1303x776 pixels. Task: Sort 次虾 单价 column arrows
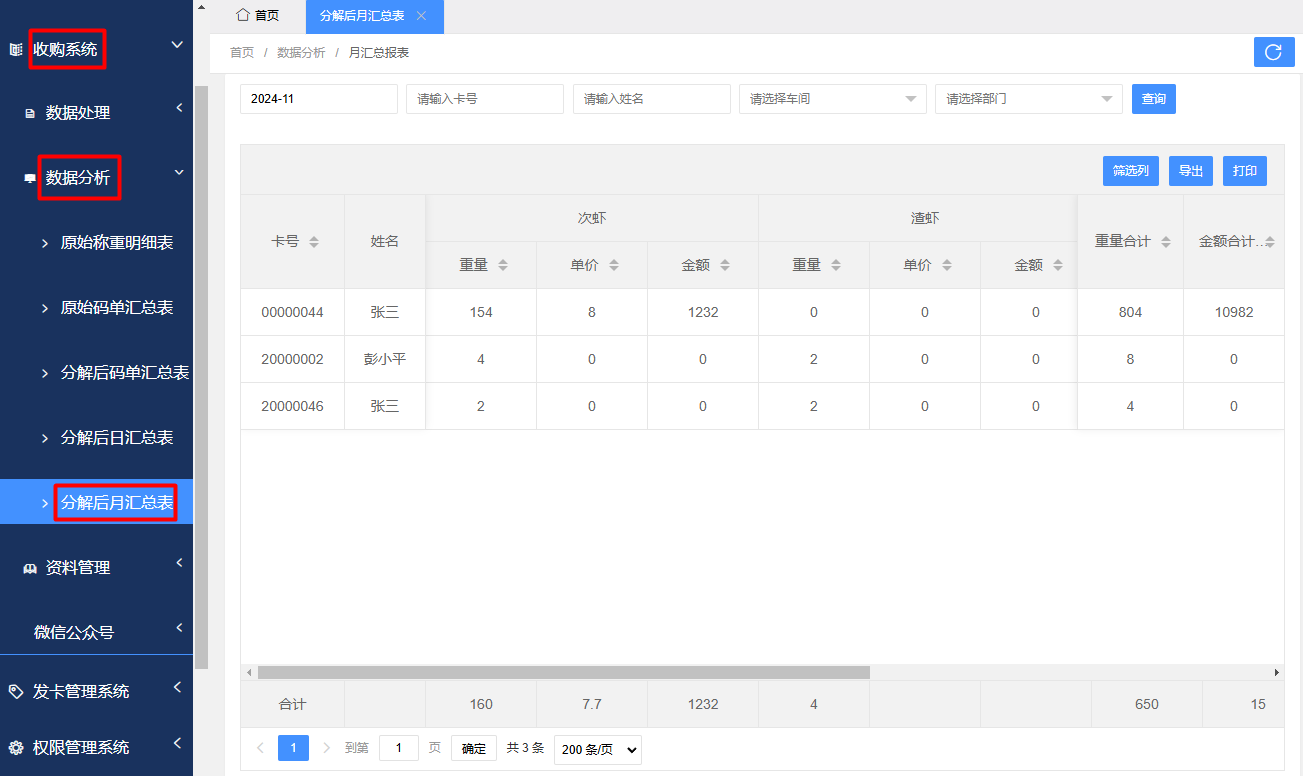[614, 265]
